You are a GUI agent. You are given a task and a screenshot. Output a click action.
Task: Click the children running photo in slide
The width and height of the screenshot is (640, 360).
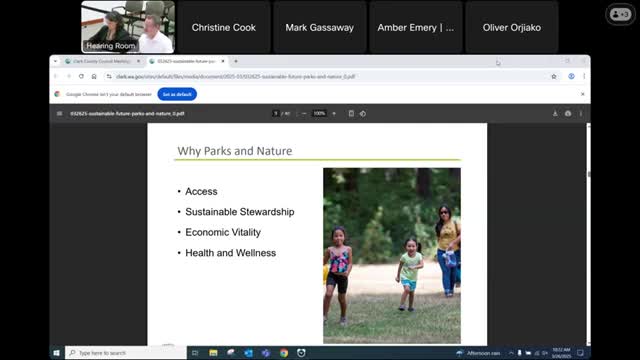click(392, 256)
